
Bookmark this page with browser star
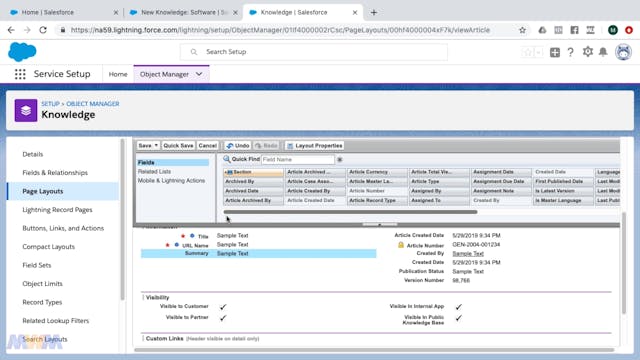coord(522,30)
